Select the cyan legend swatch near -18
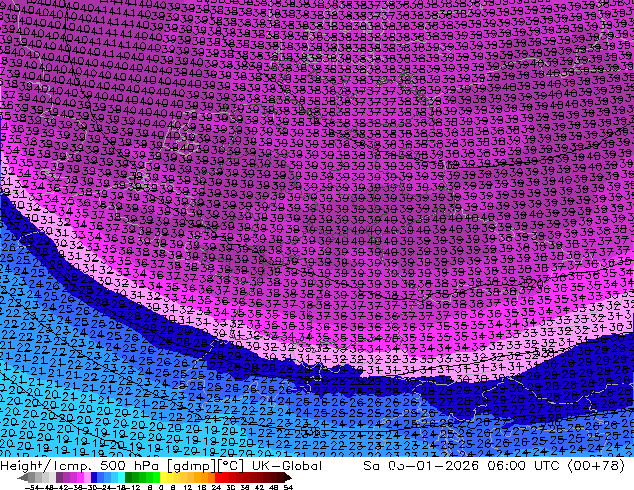This screenshot has width=634, height=490. 122,477
